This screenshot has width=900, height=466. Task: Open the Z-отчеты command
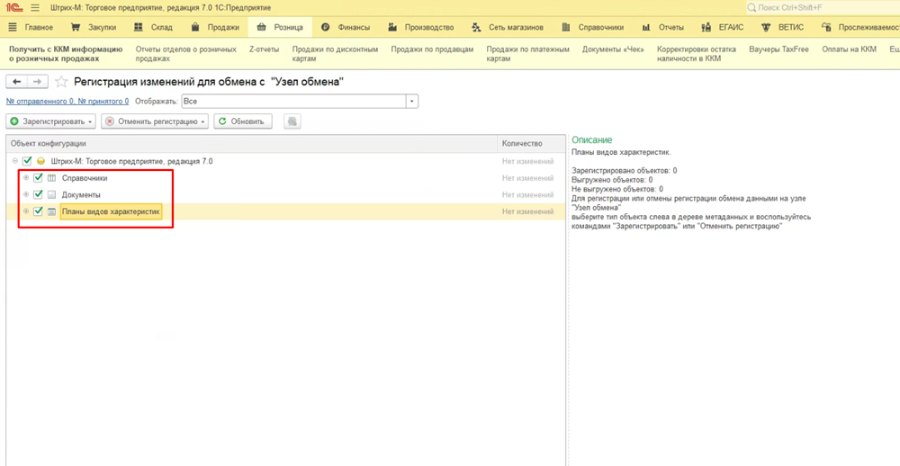click(264, 49)
